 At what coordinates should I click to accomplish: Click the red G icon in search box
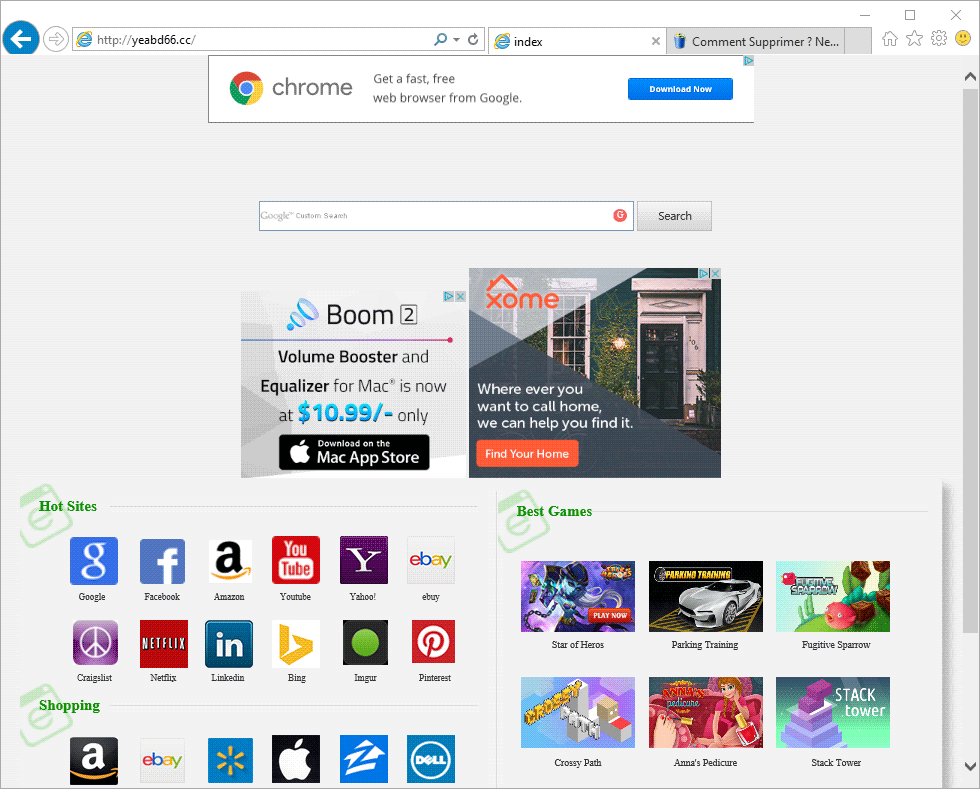tap(620, 215)
